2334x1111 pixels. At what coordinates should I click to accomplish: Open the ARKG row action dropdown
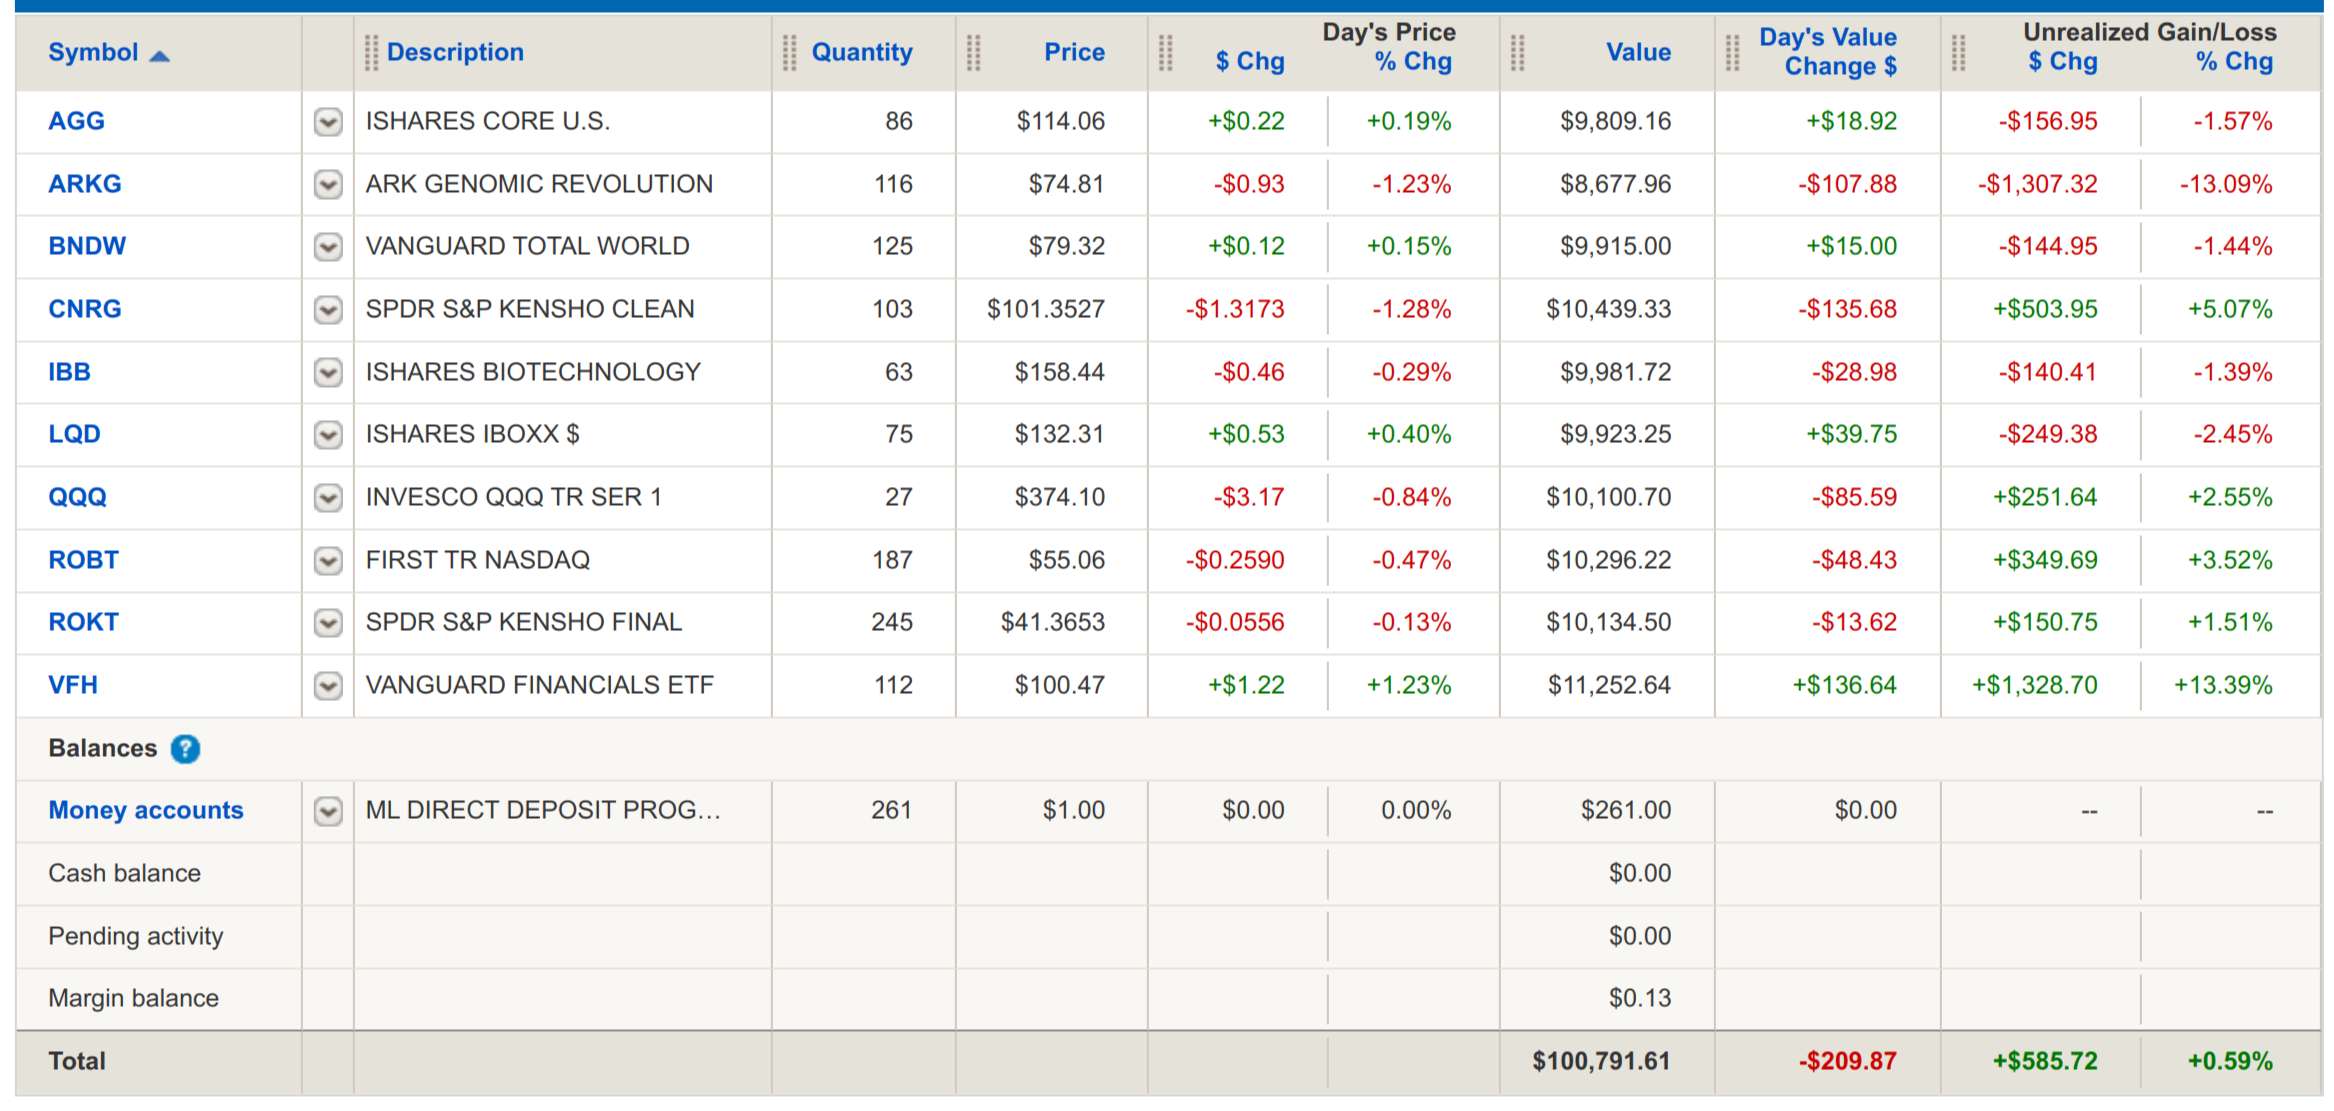coord(328,185)
